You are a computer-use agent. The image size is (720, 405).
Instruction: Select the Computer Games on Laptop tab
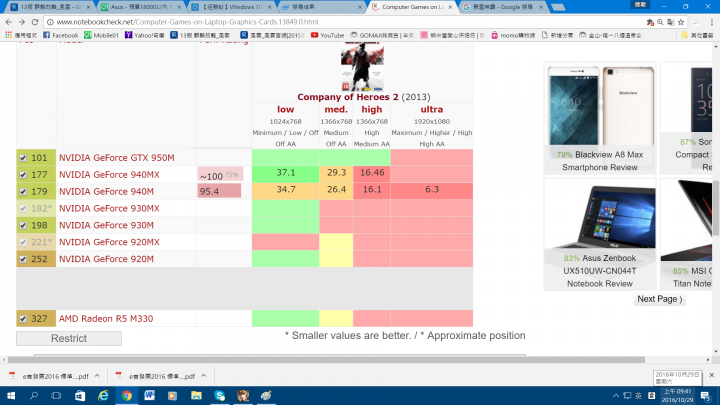click(x=411, y=7)
